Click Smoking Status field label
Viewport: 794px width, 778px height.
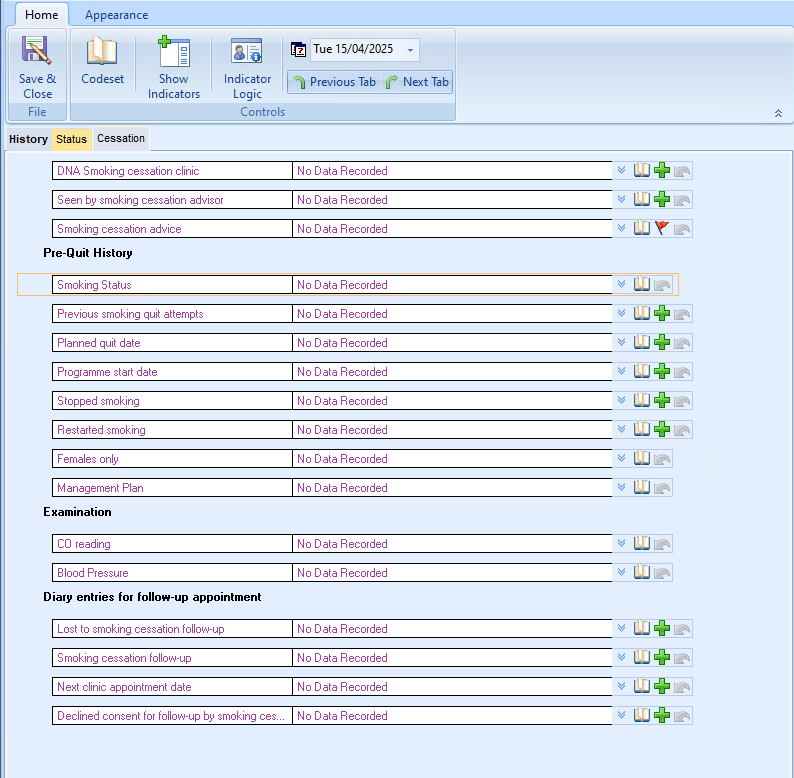172,285
